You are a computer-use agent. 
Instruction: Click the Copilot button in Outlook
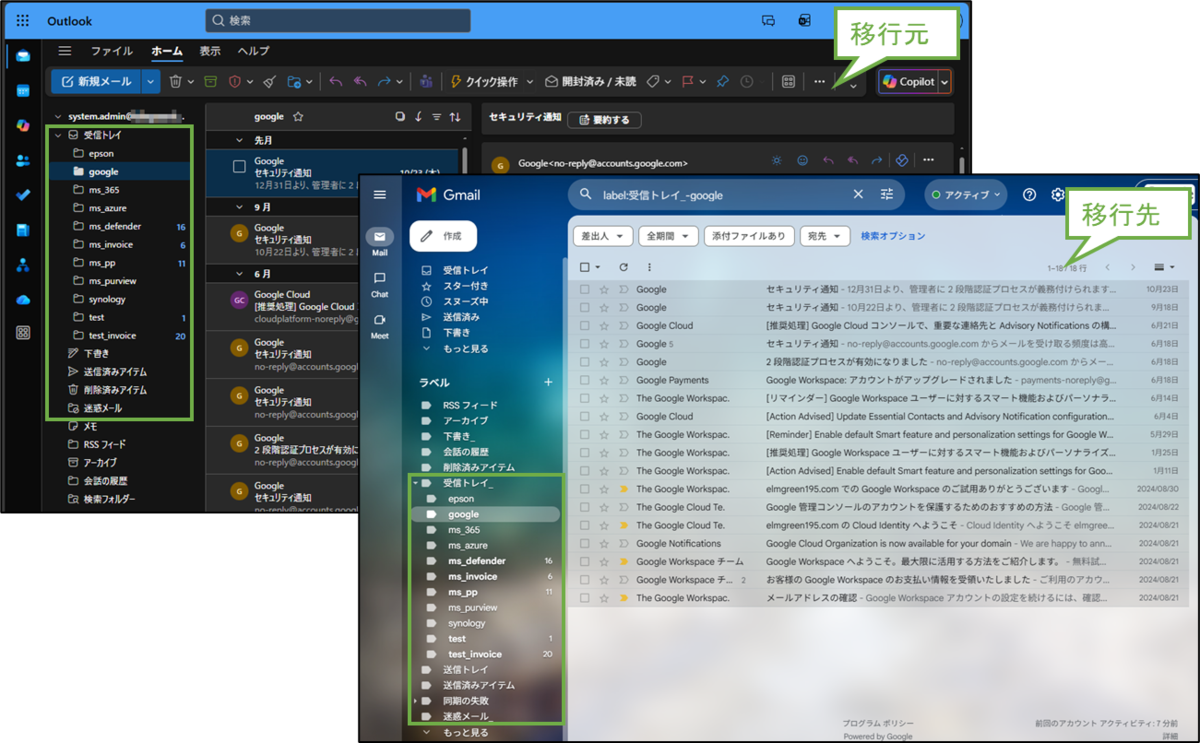(908, 81)
